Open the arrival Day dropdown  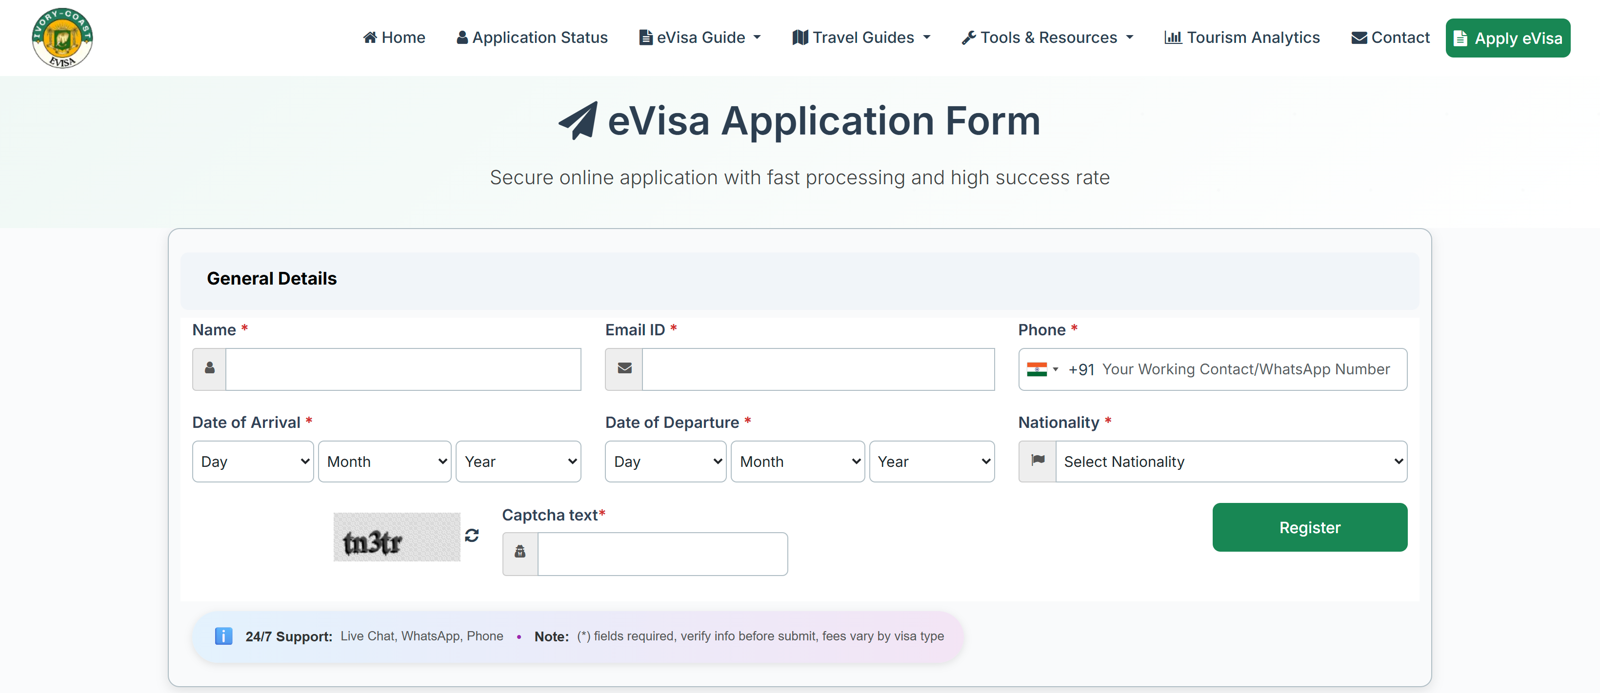click(x=253, y=461)
